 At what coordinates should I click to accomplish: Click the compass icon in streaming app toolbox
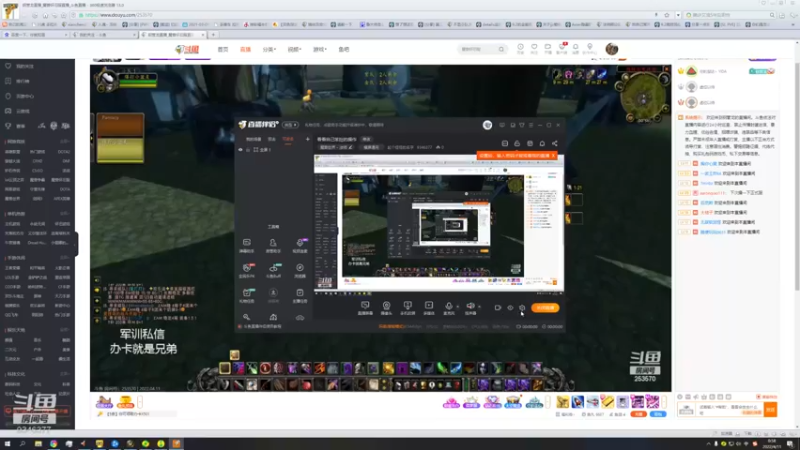click(x=300, y=267)
